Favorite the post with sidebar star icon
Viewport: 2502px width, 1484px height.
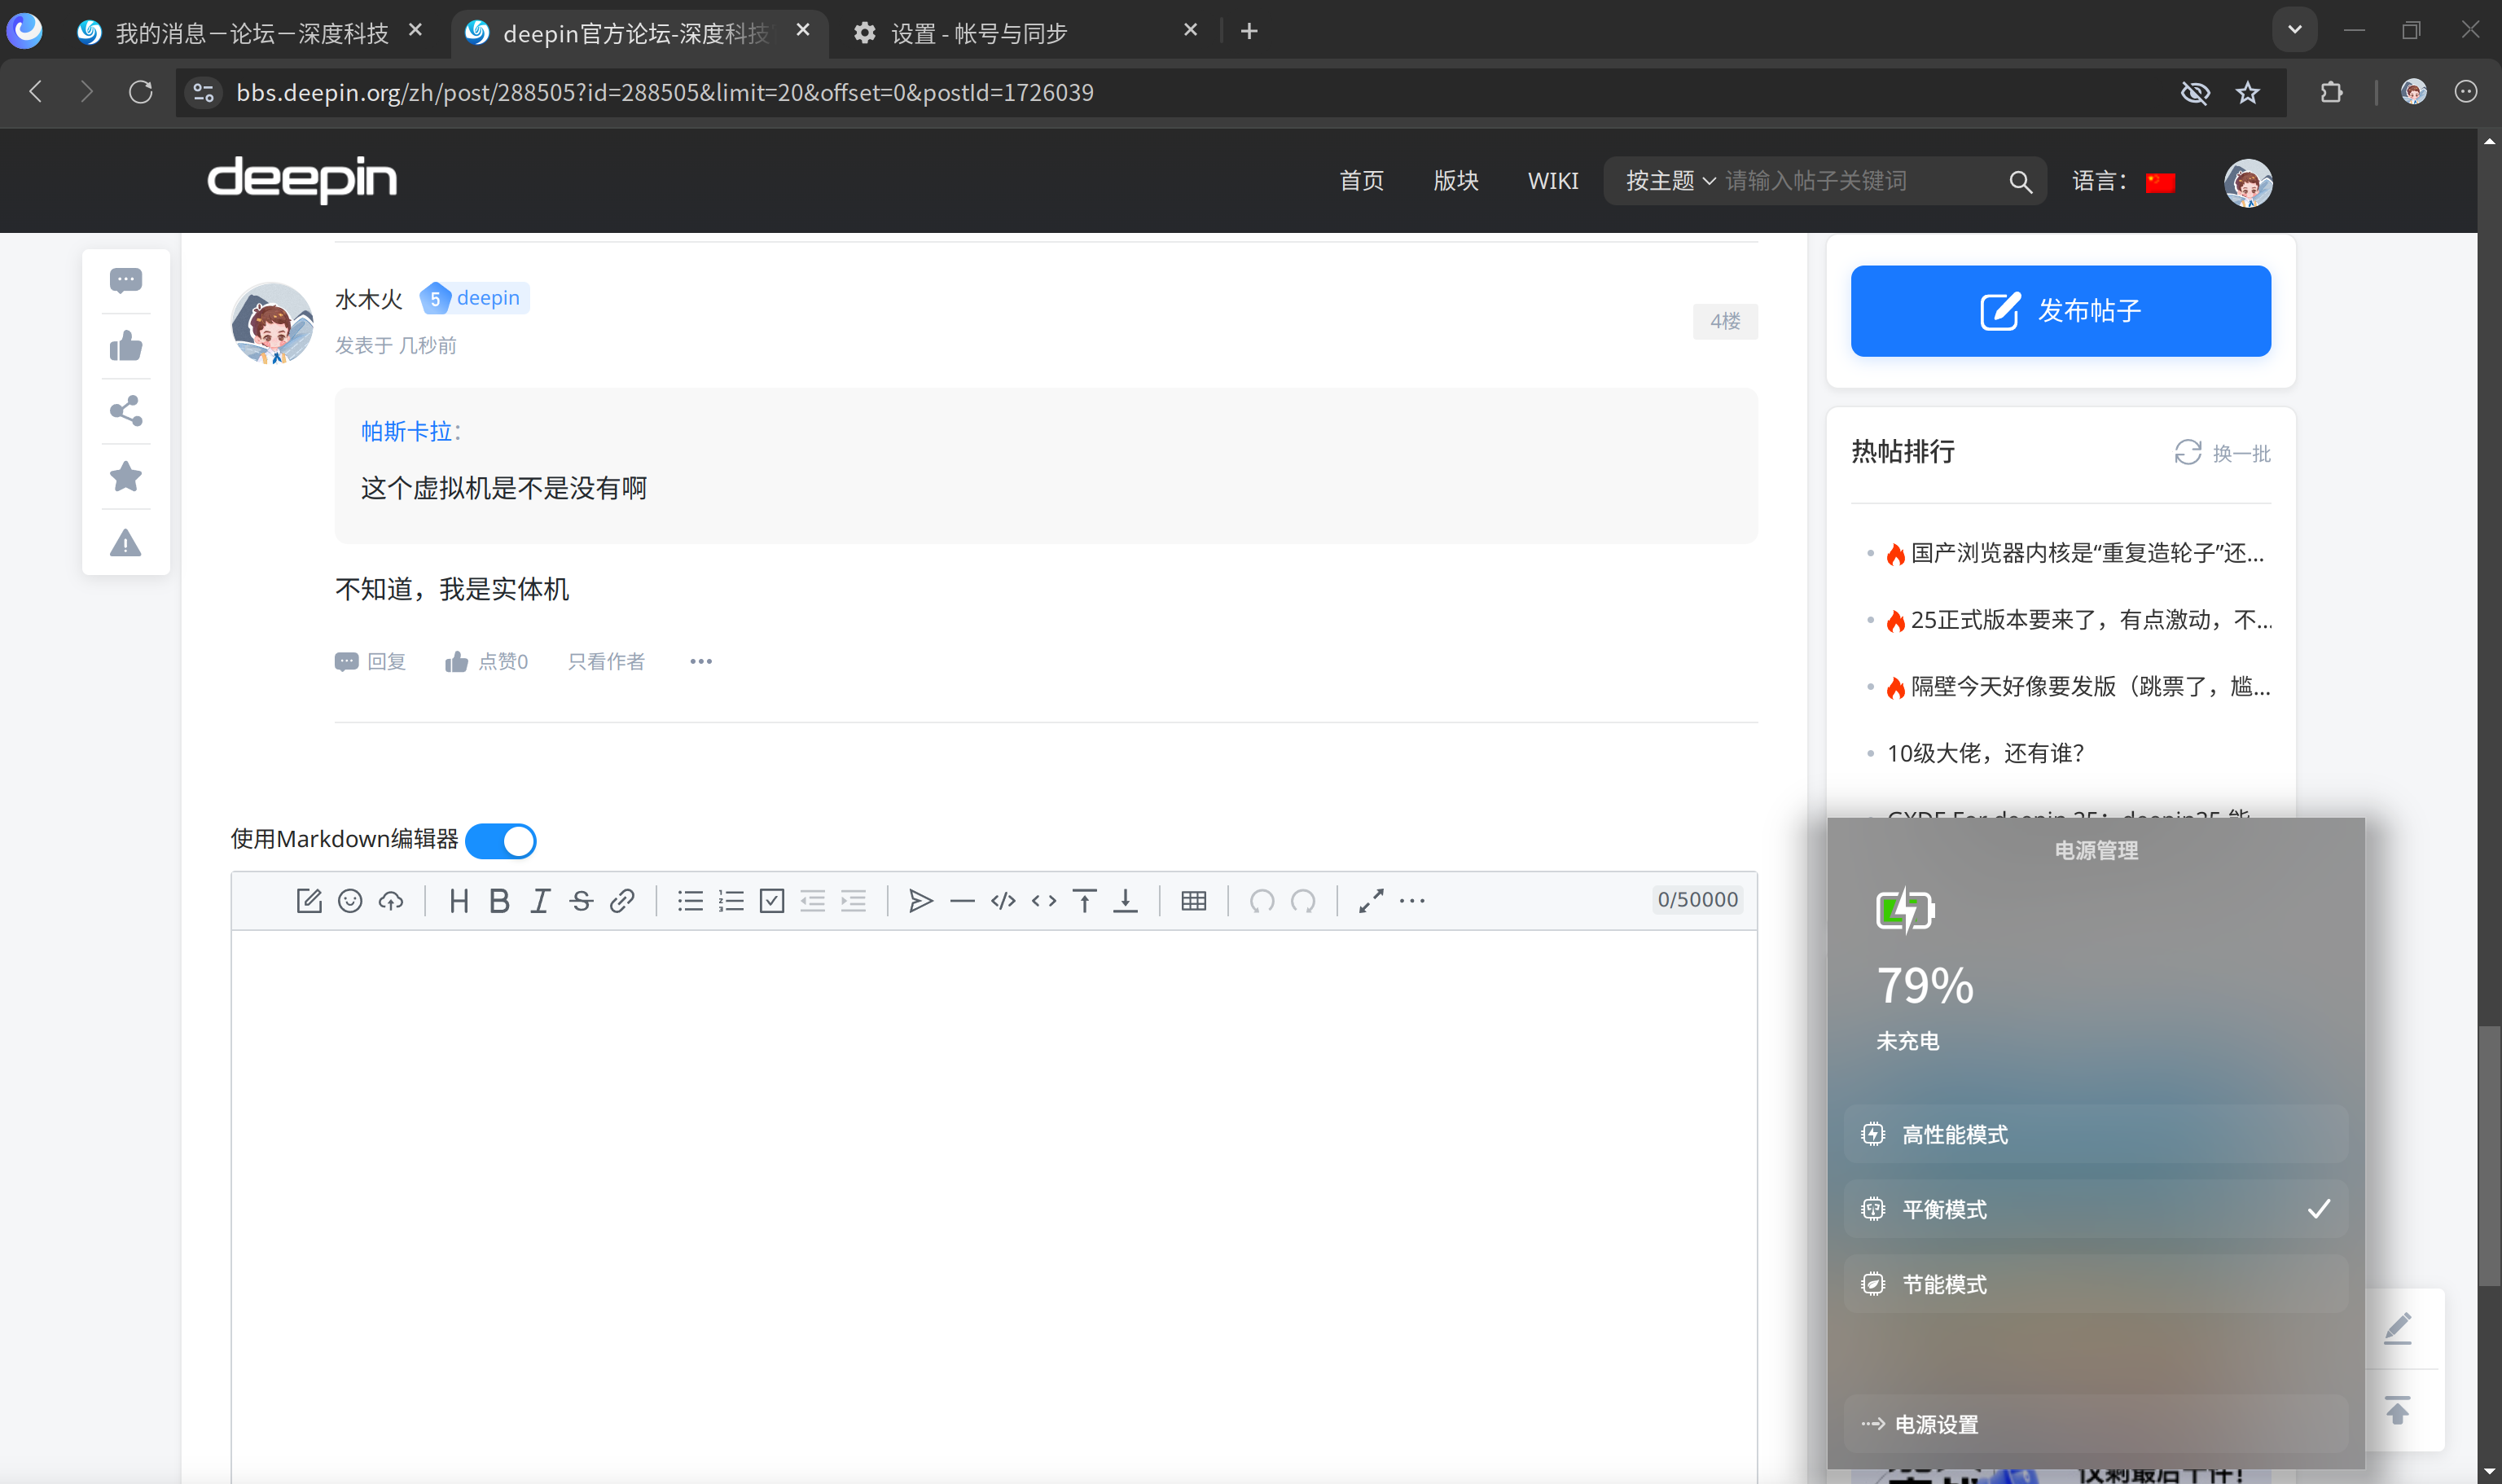pyautogui.click(x=126, y=477)
